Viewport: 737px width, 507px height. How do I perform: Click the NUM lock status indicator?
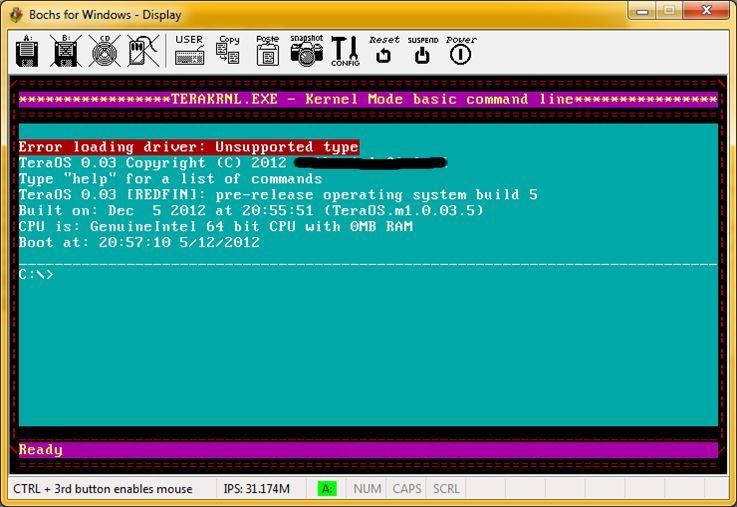[367, 489]
